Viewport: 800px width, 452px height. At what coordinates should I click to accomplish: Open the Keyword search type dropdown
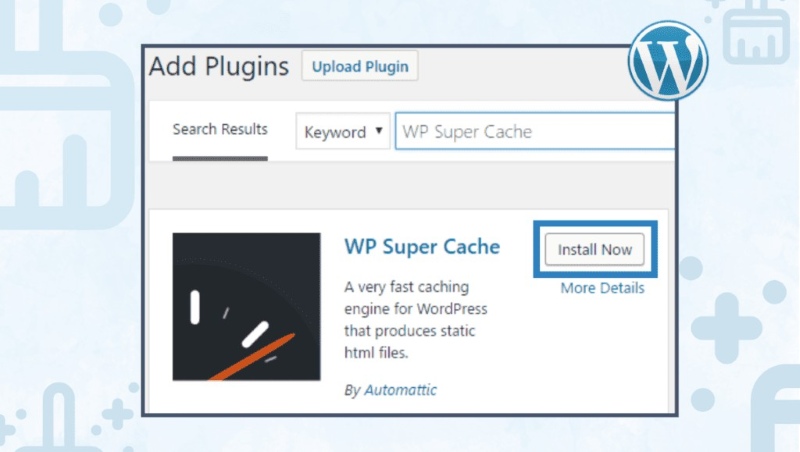[x=343, y=132]
